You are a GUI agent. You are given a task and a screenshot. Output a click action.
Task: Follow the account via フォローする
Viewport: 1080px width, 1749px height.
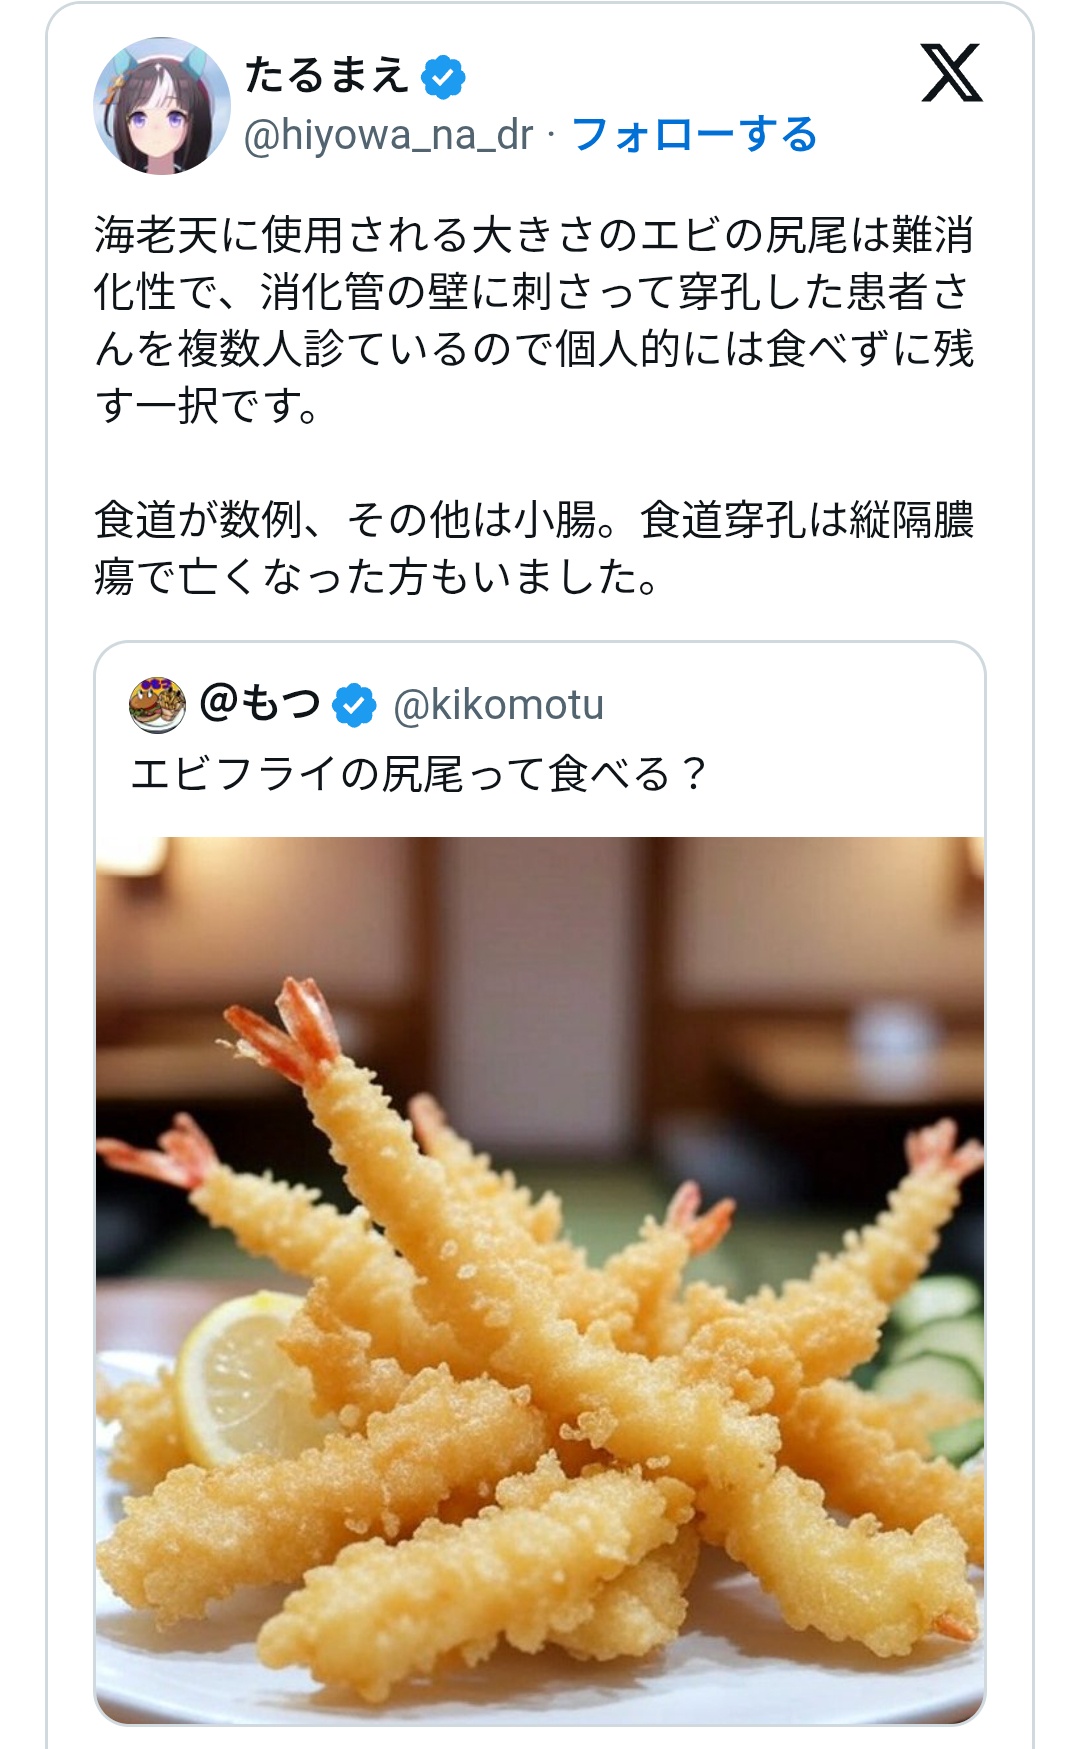[x=694, y=134]
